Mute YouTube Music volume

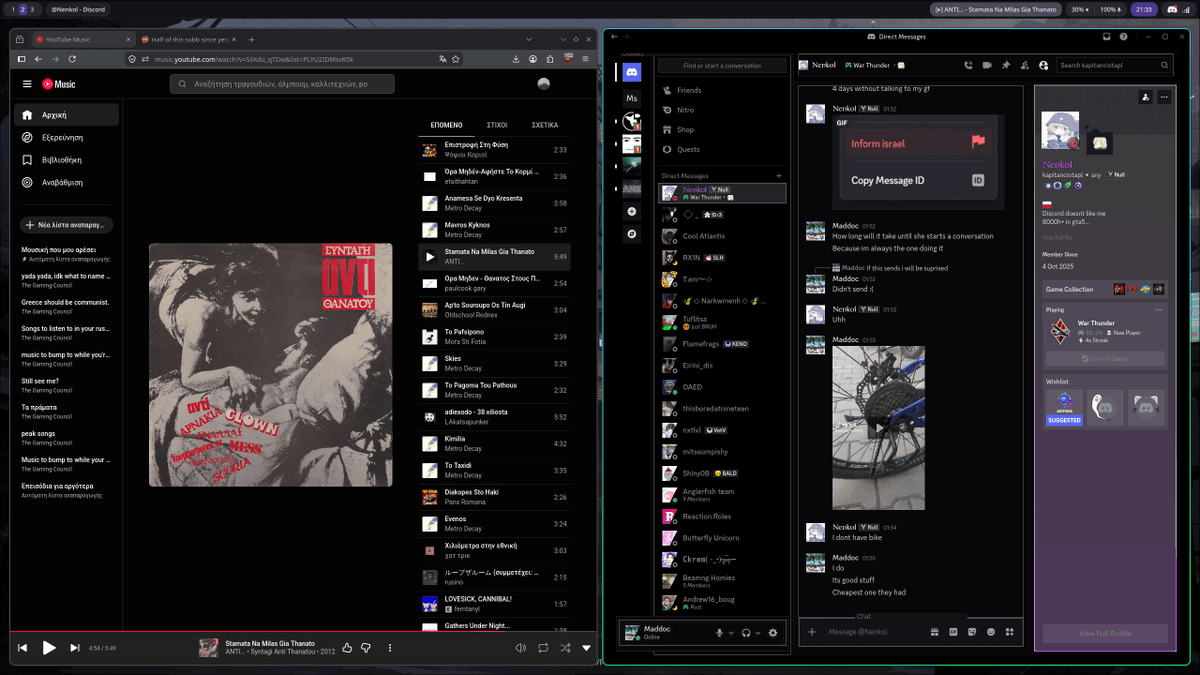(520, 648)
